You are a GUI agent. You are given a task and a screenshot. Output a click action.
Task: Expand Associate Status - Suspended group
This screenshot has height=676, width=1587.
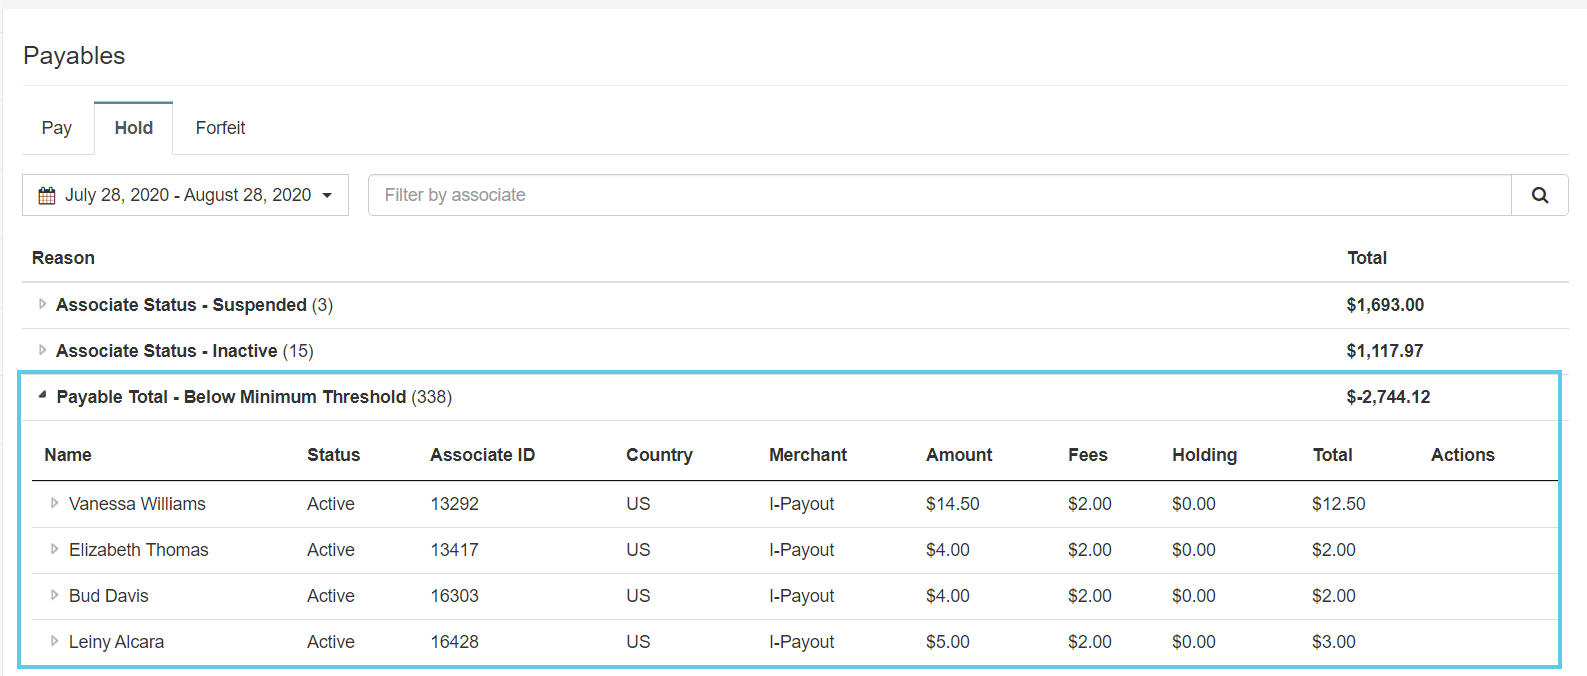(x=42, y=304)
